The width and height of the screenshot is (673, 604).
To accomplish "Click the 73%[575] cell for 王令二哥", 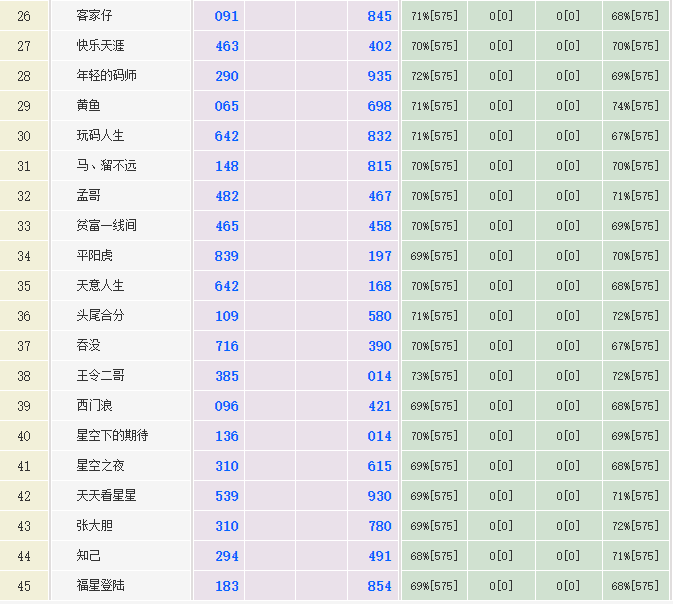I will click(433, 376).
